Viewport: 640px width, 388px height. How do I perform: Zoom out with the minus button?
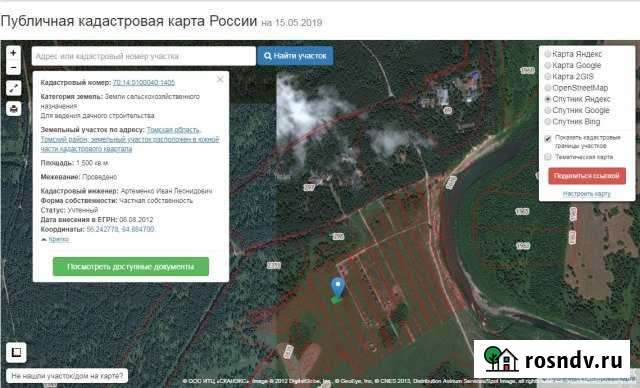click(x=13, y=67)
